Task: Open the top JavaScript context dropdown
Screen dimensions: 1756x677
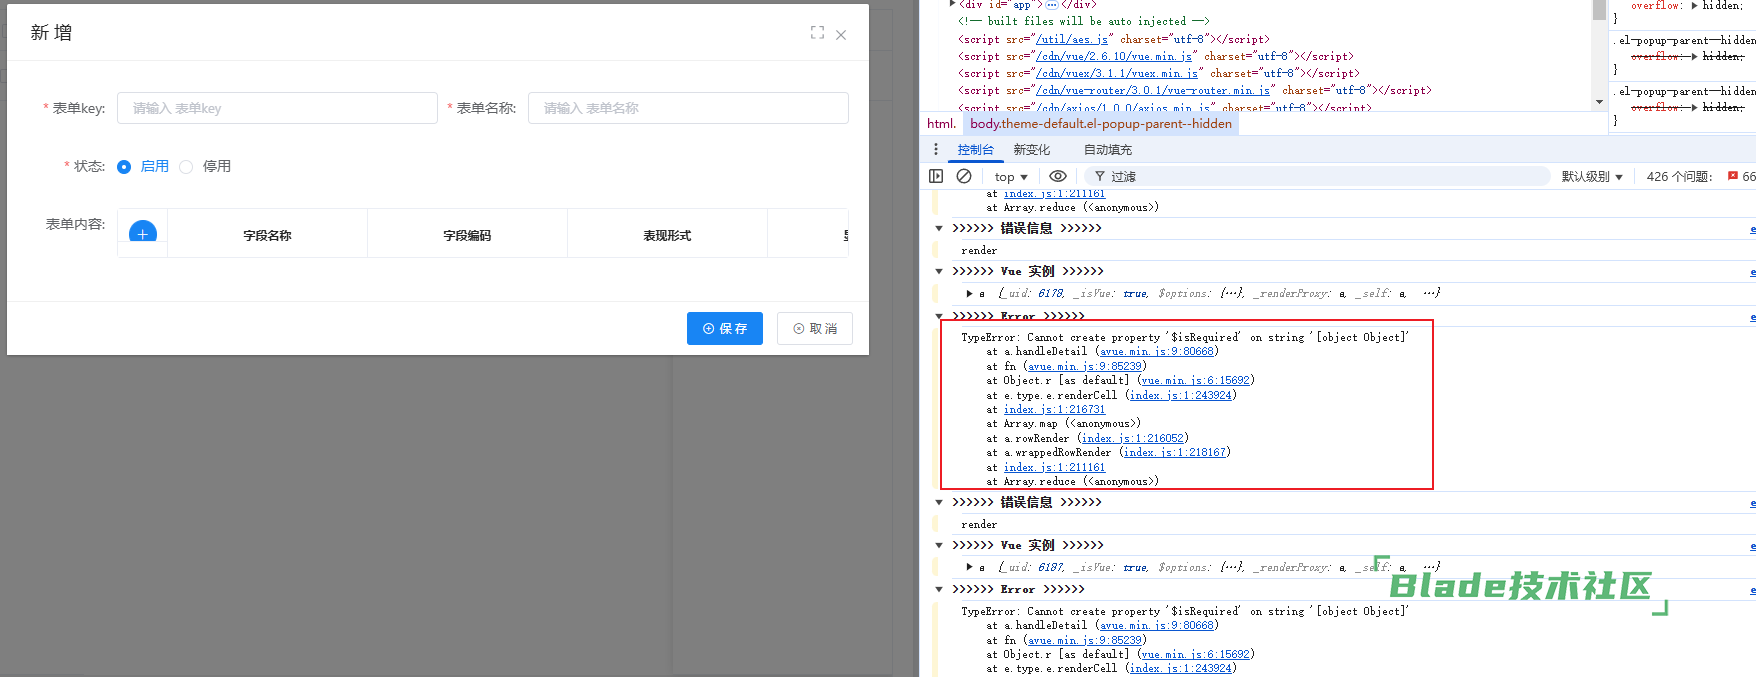Action: point(1011,177)
